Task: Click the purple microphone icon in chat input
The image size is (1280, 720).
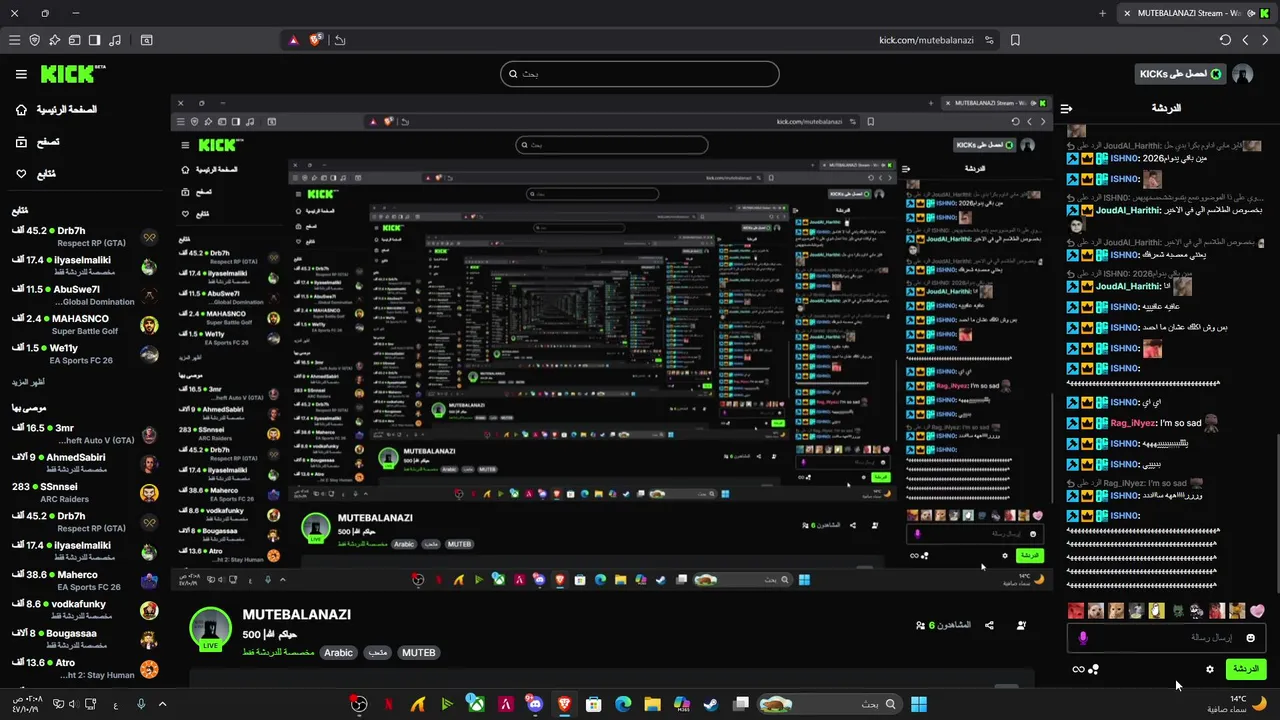Action: (1083, 638)
